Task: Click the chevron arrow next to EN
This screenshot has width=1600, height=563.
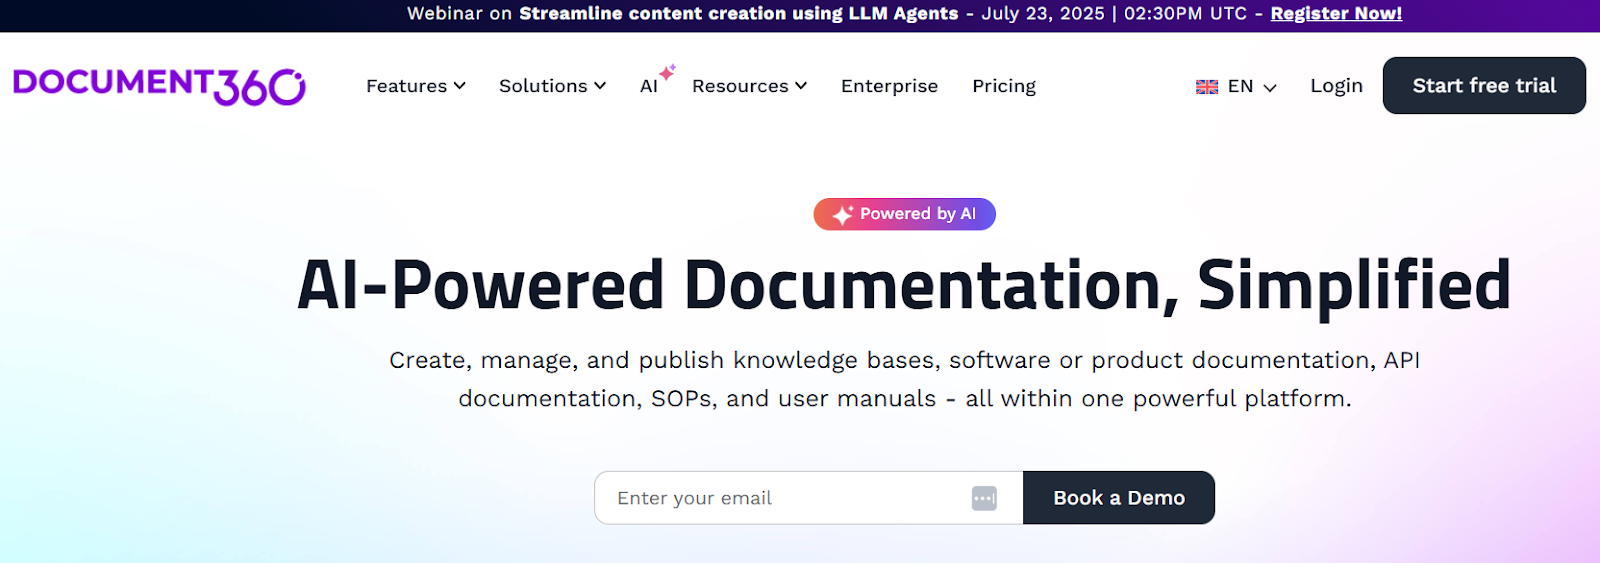Action: coord(1270,88)
